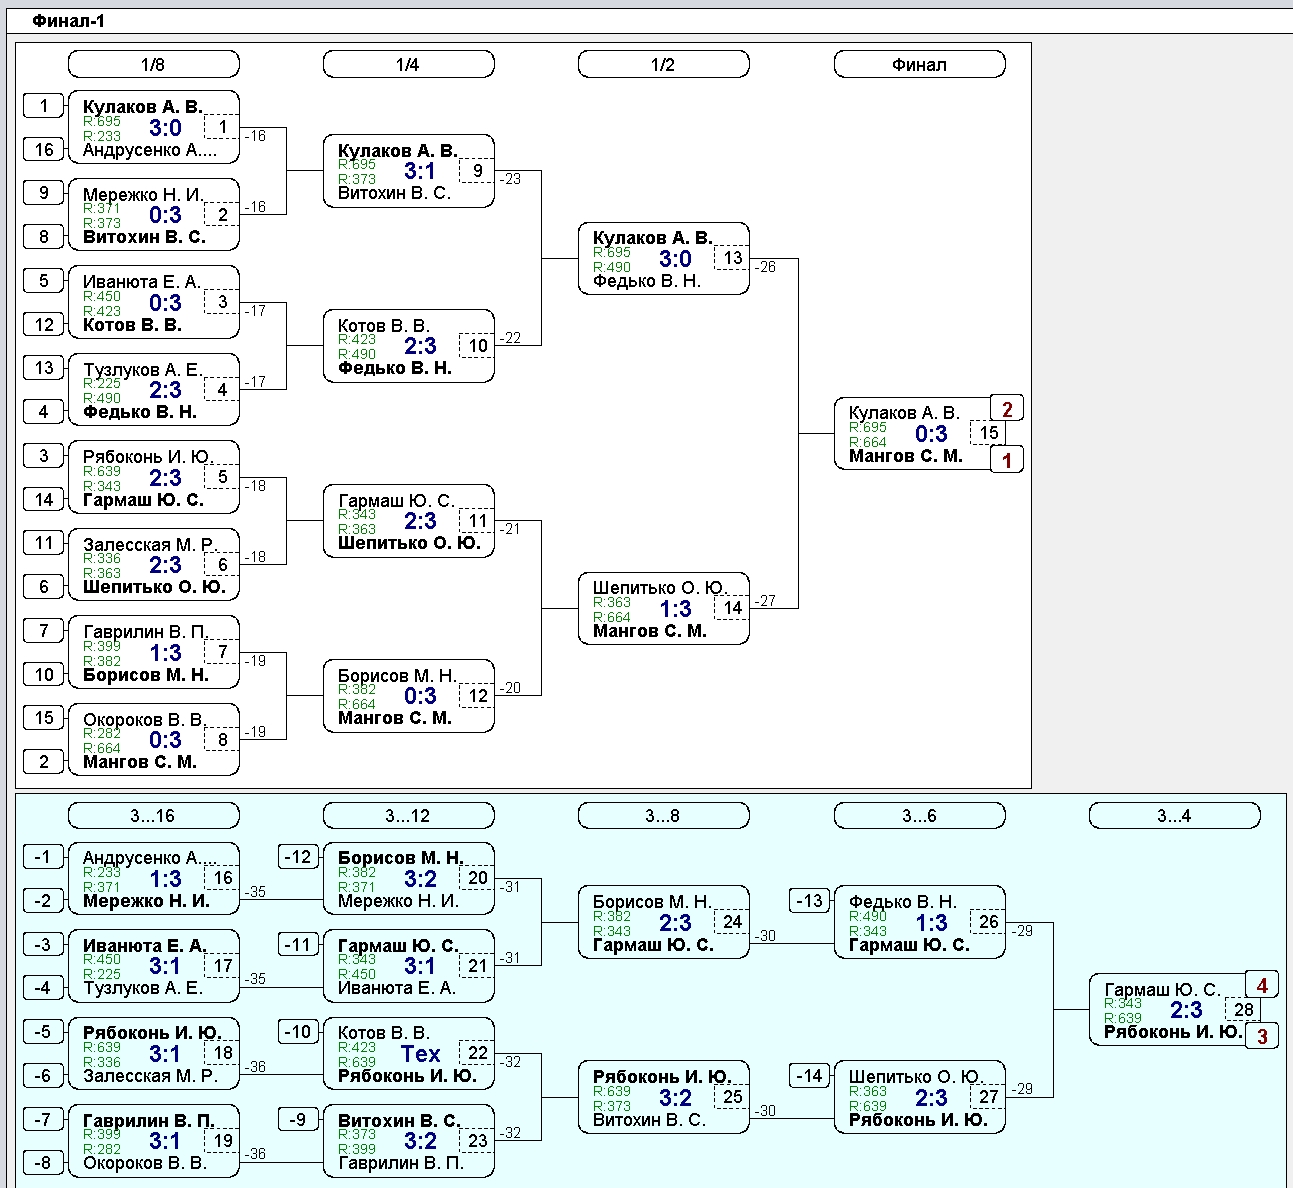Select the -13 box beside Федько В. Н.
Viewport: 1293px width, 1188px height.
809,901
